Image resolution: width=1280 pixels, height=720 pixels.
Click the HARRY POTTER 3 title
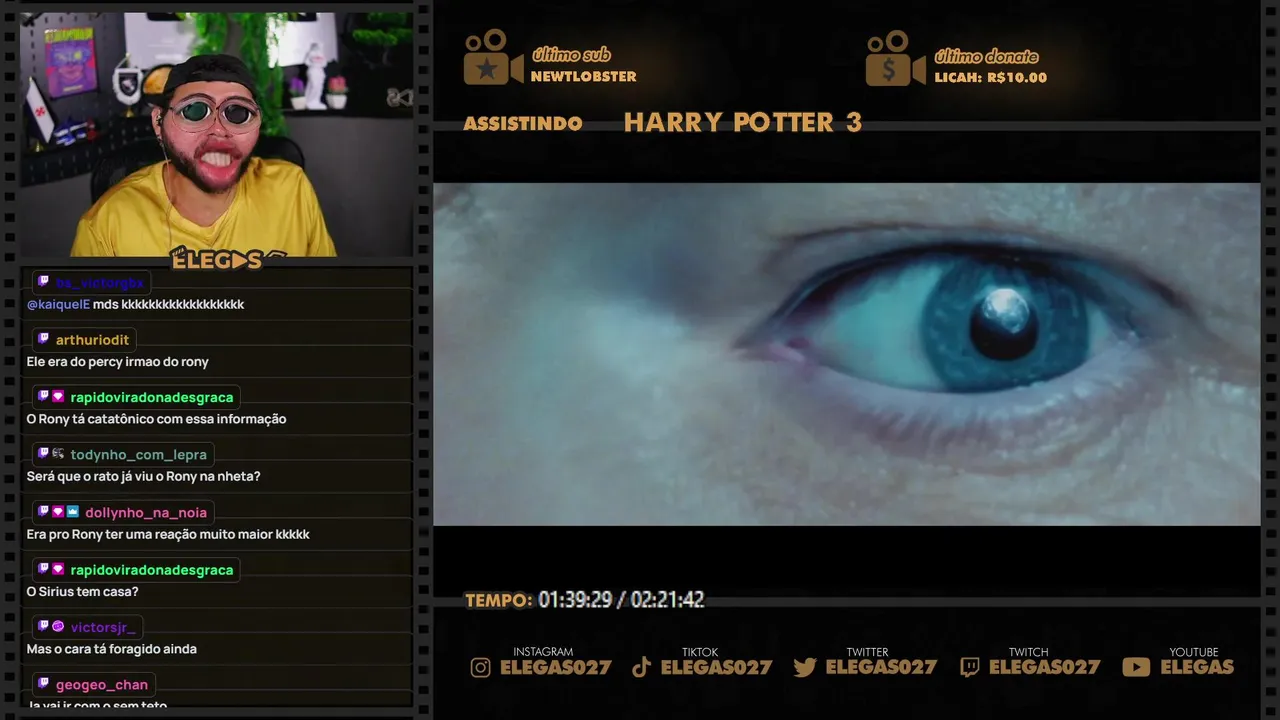[743, 122]
